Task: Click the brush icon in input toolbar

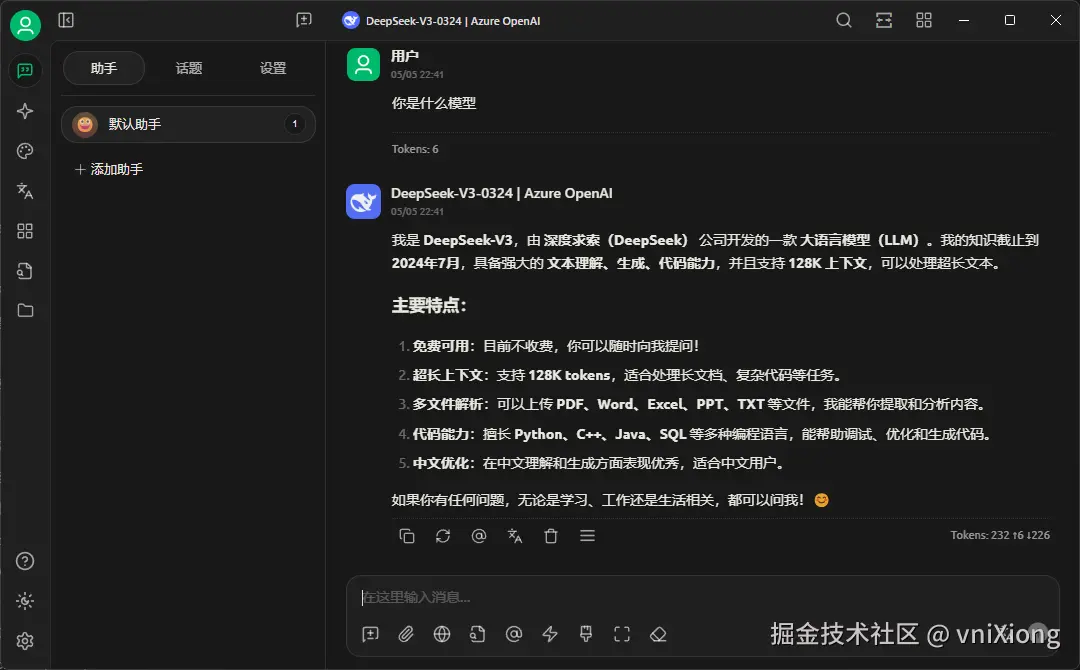Action: pos(586,634)
